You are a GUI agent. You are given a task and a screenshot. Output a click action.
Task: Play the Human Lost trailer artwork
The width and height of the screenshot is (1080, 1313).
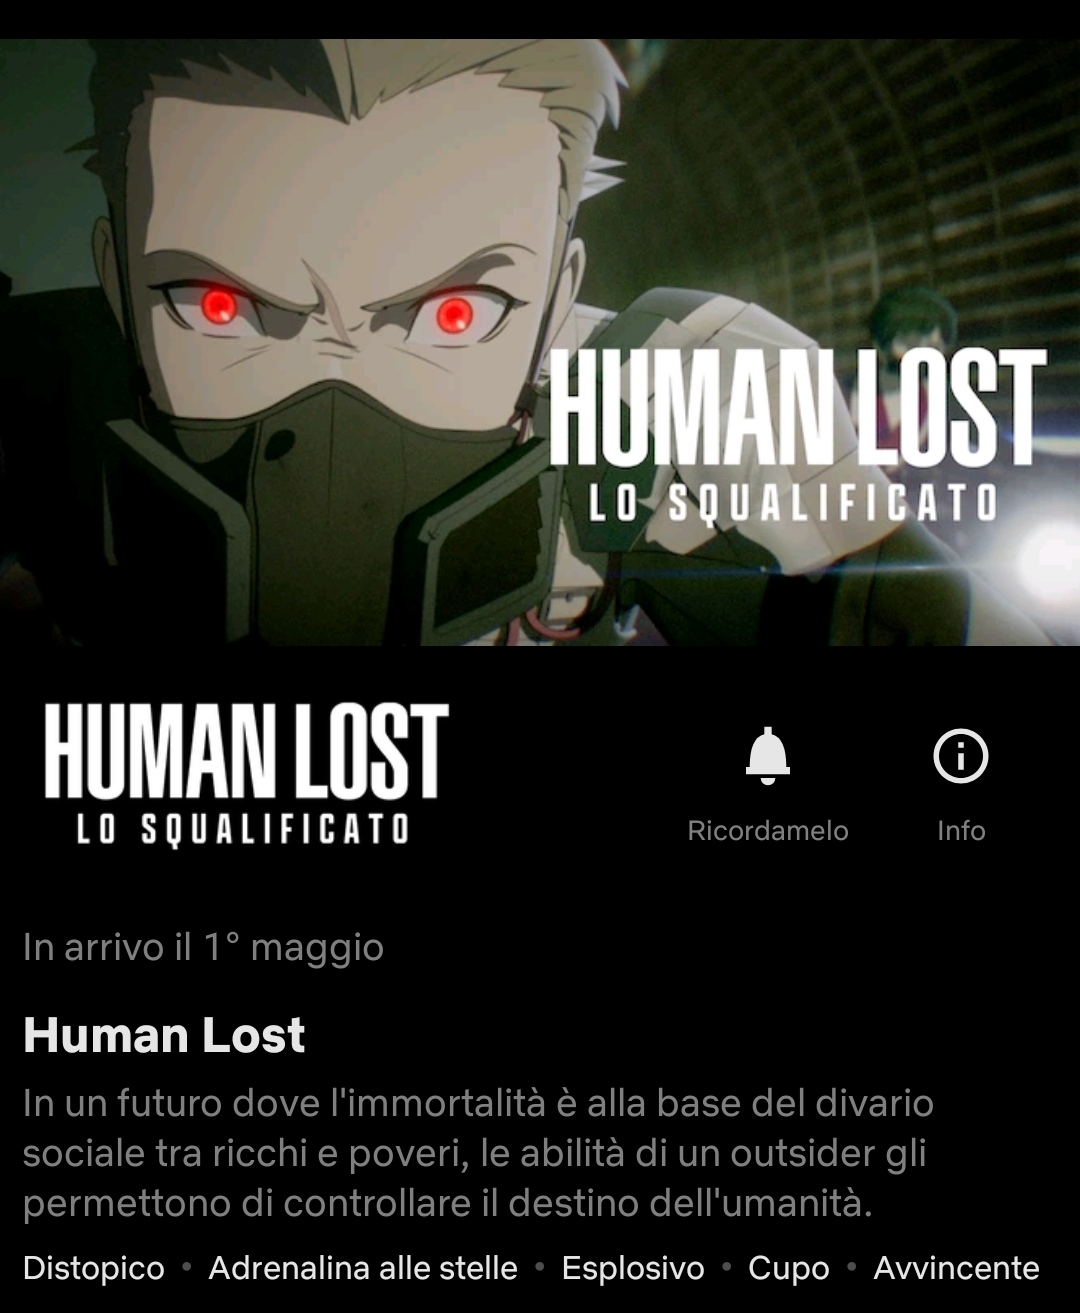click(x=540, y=342)
